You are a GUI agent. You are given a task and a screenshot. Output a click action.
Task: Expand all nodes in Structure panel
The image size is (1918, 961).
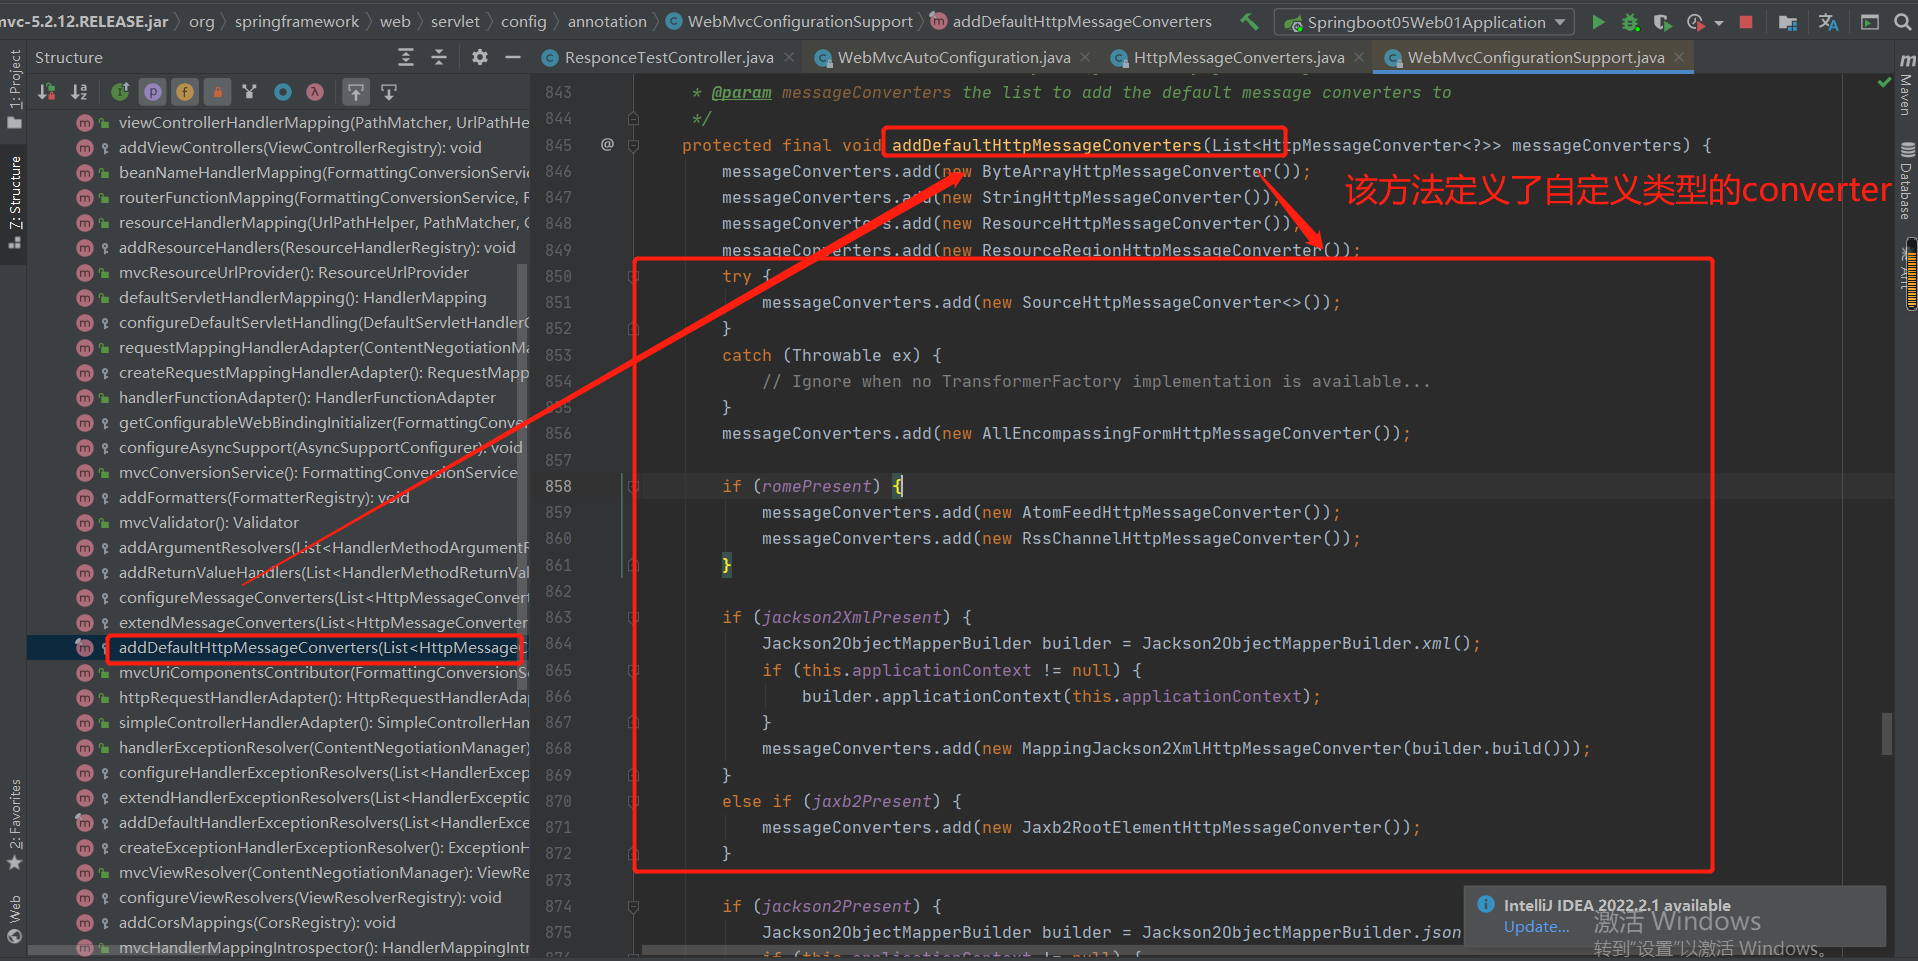point(406,58)
